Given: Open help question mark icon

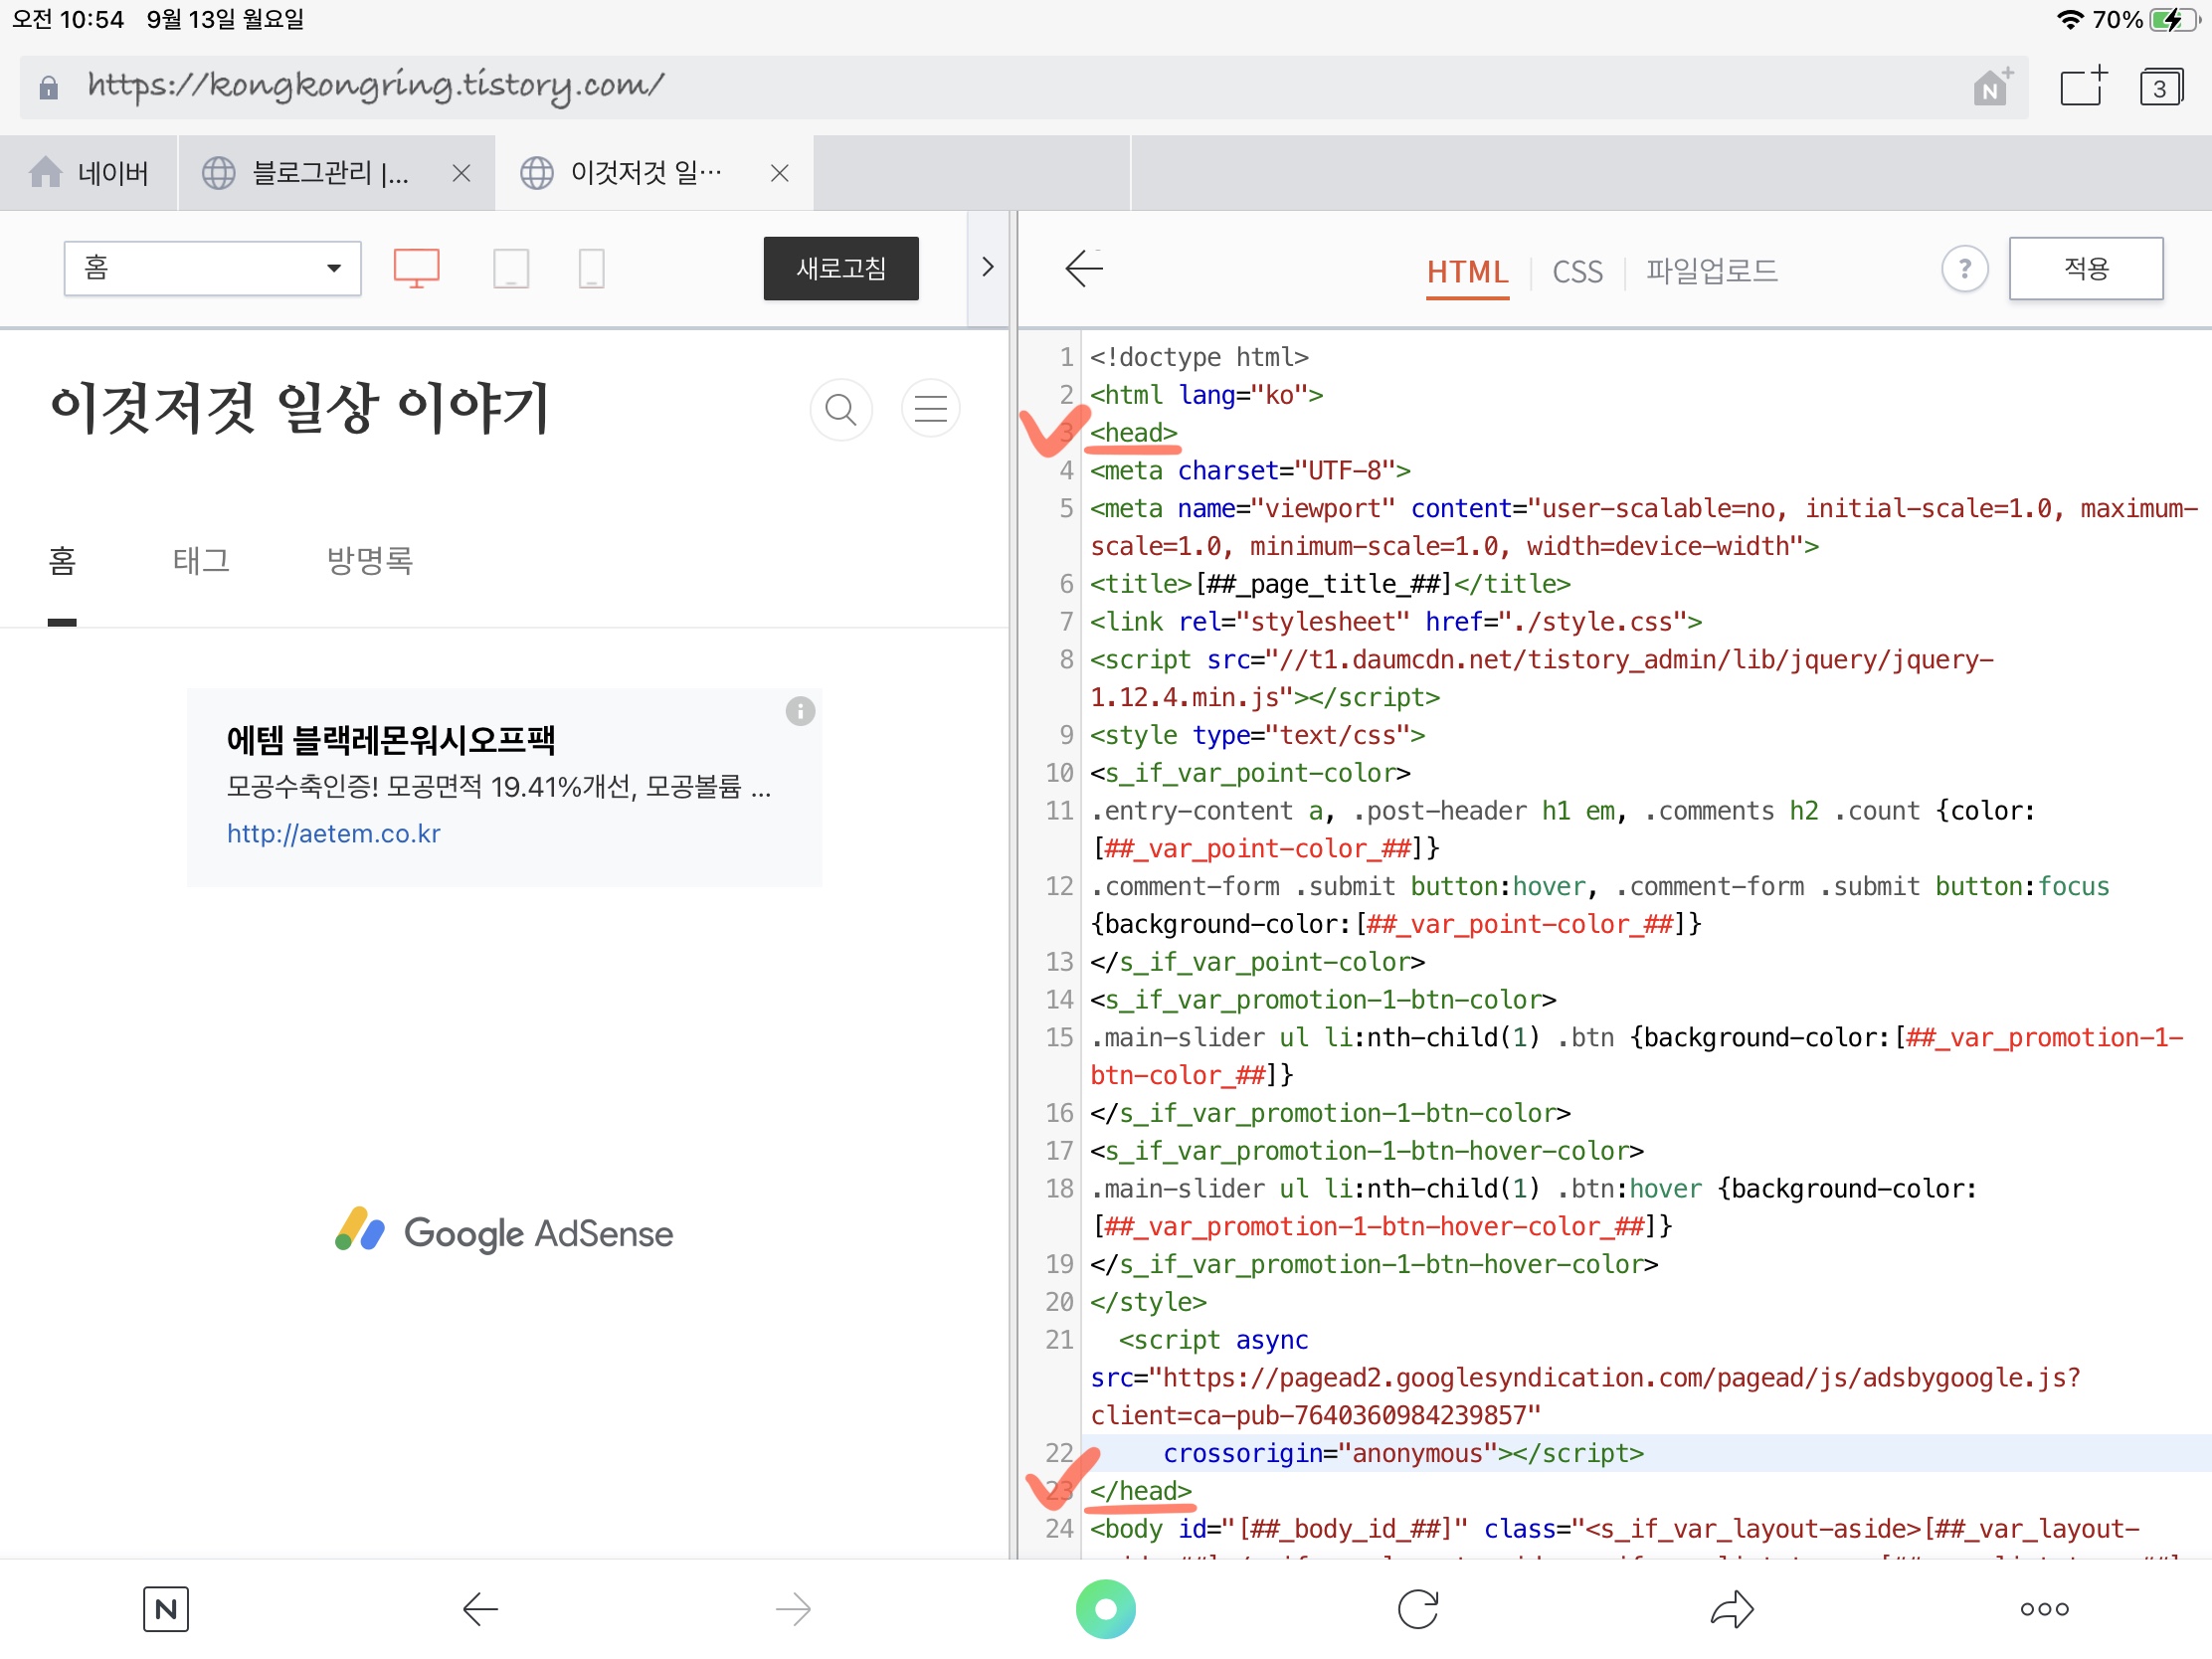Looking at the screenshot, I should point(1964,269).
